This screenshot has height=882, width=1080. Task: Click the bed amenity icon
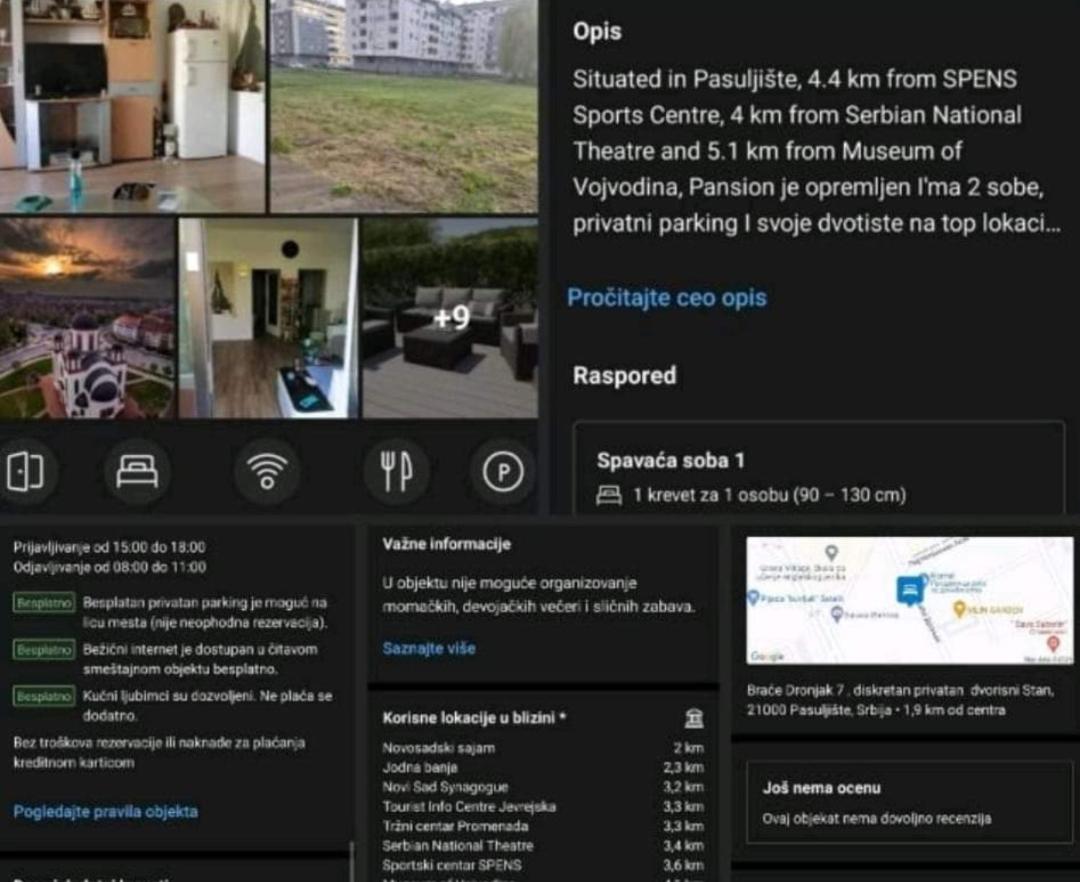[136, 472]
